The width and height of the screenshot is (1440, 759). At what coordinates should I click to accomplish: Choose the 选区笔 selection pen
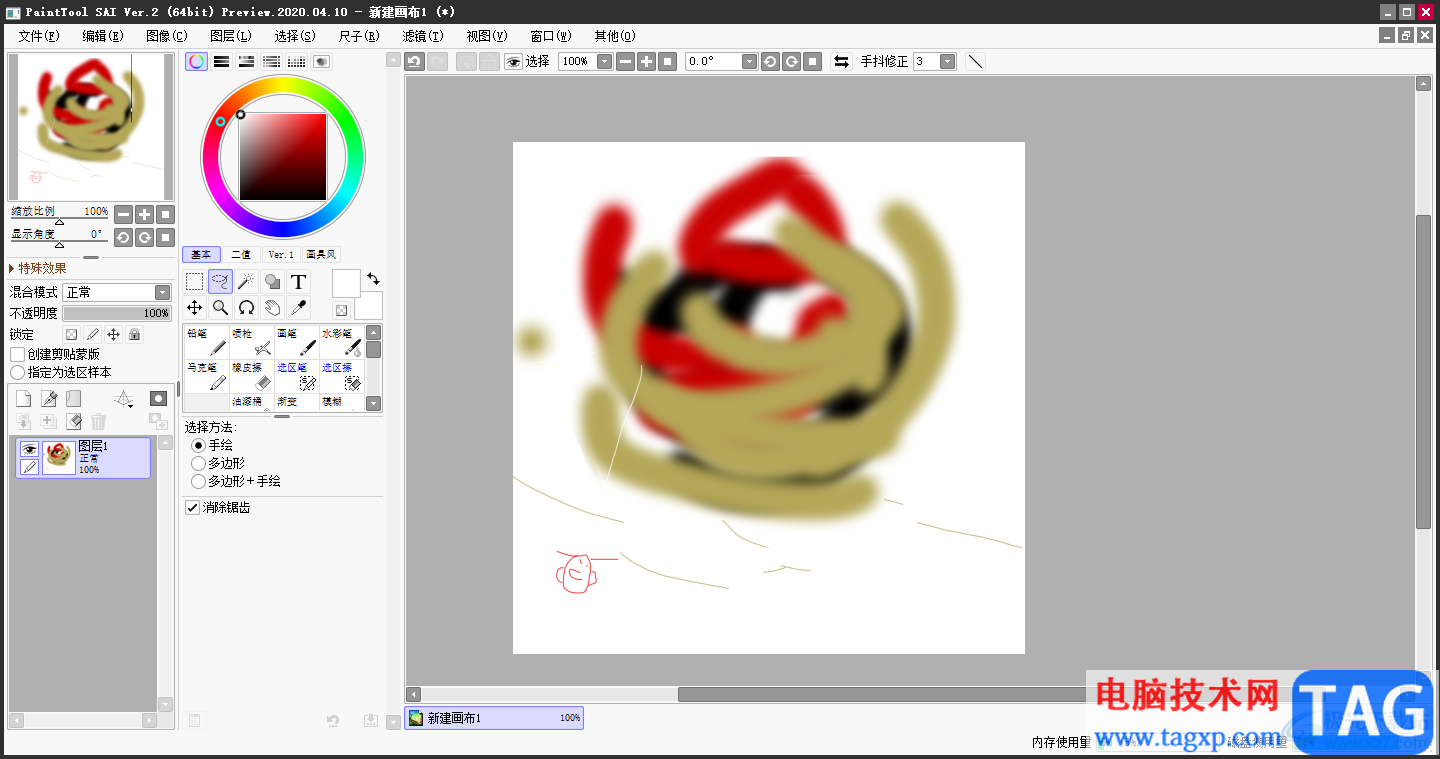[297, 376]
